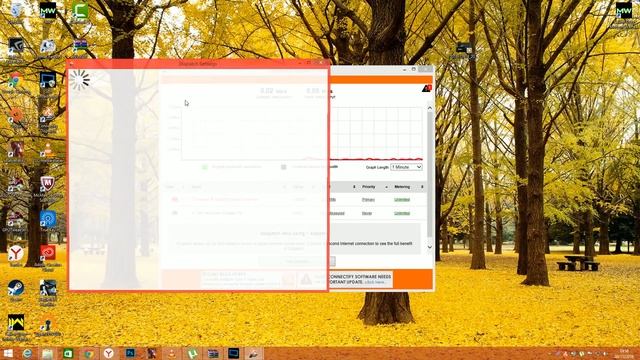Click the red alert notification icon in Dispatch
This screenshot has height=360, width=640.
[x=426, y=89]
